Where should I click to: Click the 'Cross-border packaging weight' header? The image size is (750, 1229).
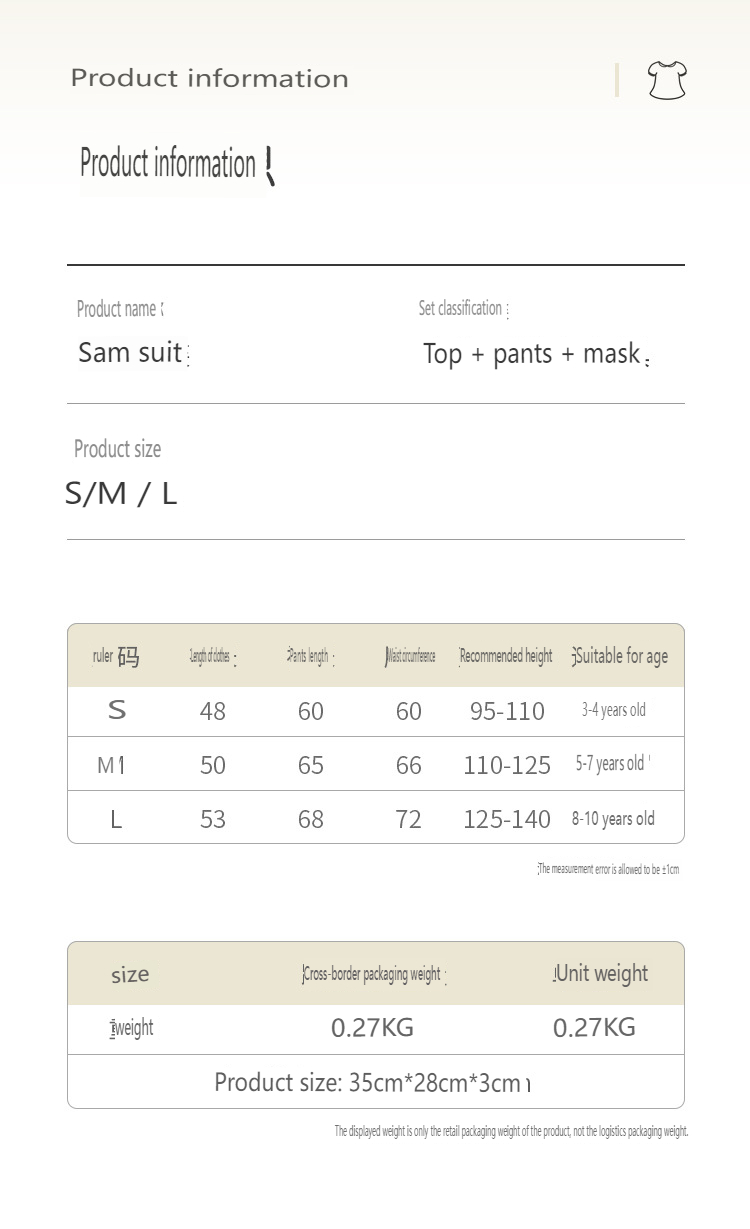pos(372,975)
